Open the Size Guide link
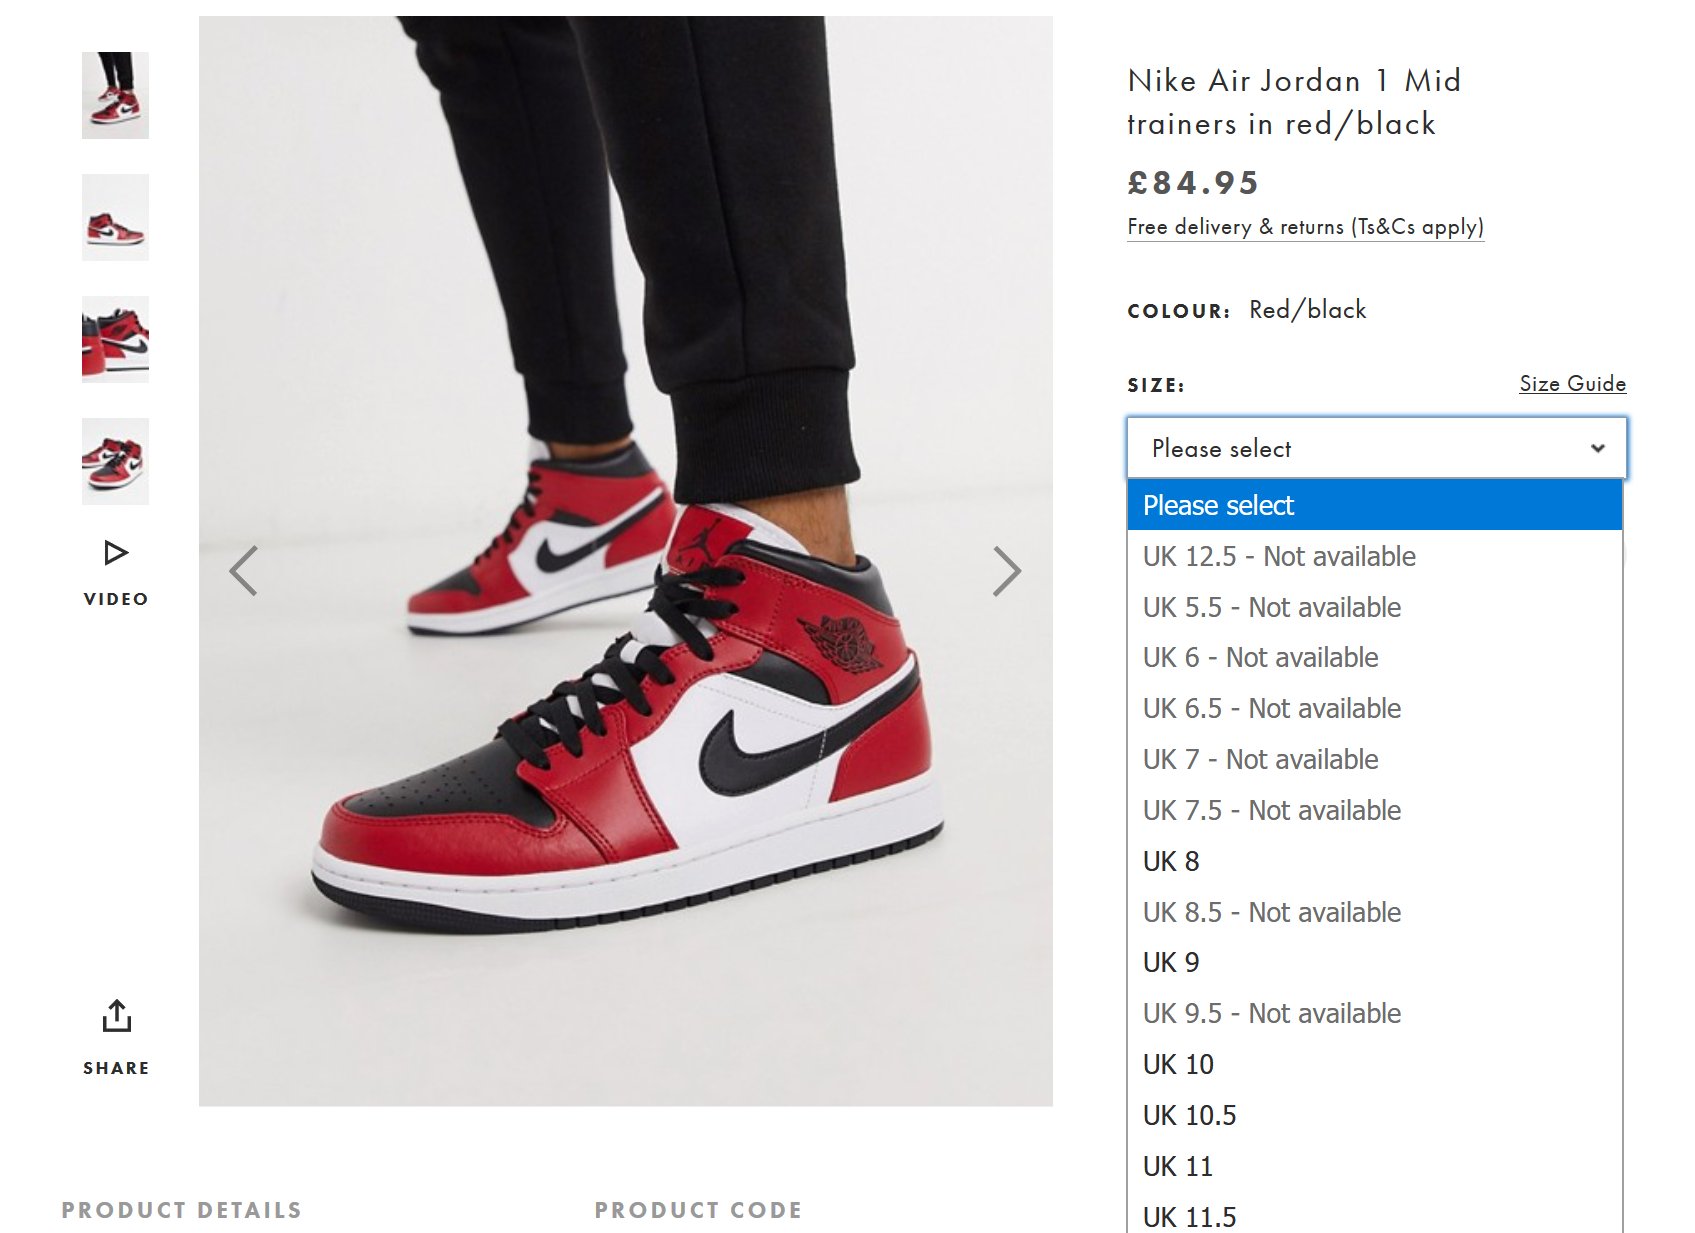This screenshot has height=1233, width=1695. (1572, 384)
